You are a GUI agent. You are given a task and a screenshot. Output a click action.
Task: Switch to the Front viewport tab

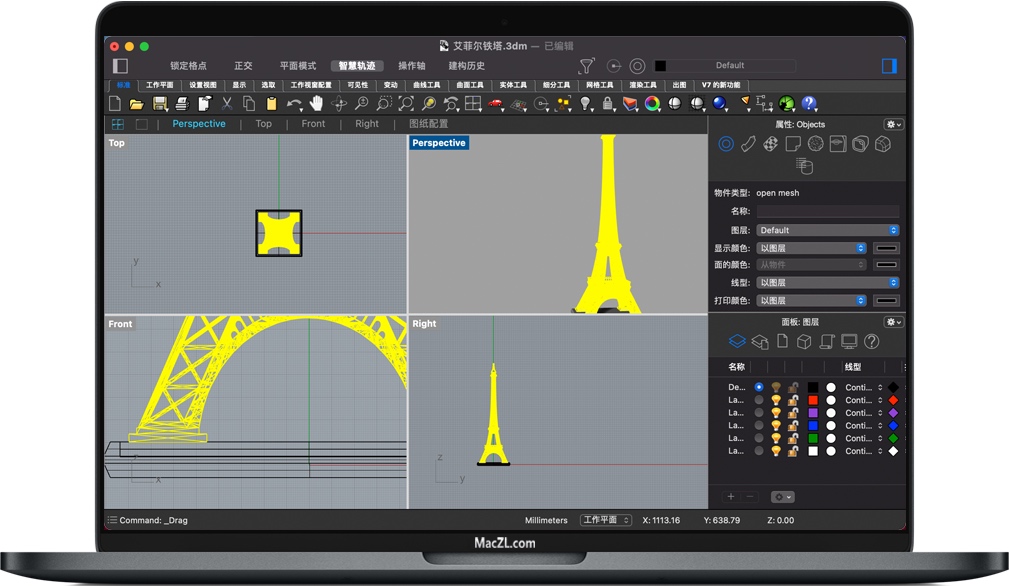click(313, 124)
